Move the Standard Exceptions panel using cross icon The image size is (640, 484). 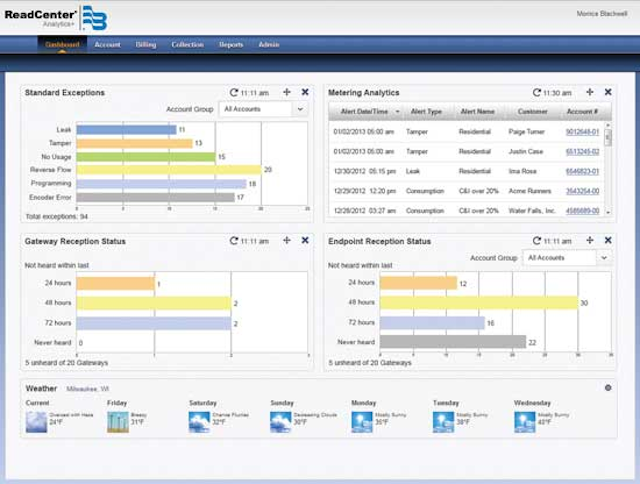point(287,92)
